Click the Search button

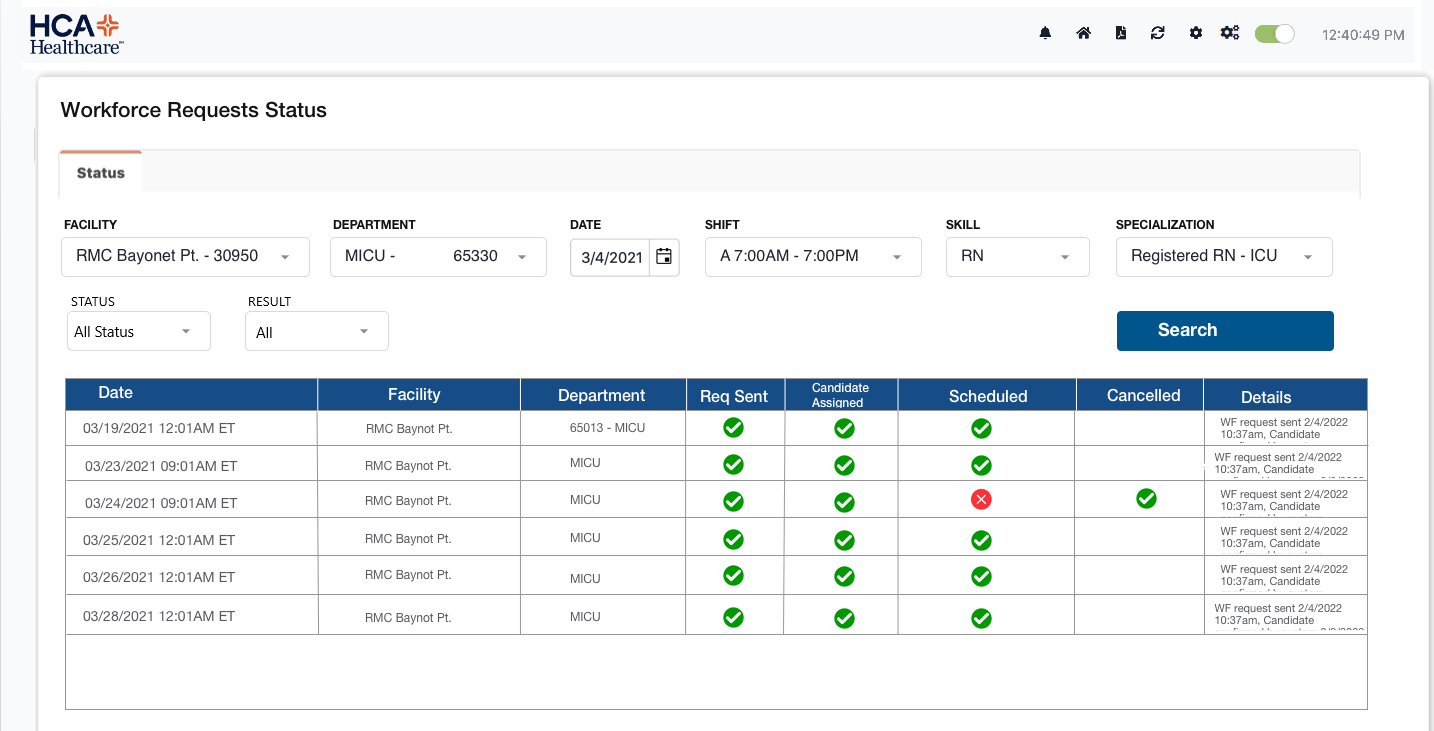pyautogui.click(x=1225, y=331)
